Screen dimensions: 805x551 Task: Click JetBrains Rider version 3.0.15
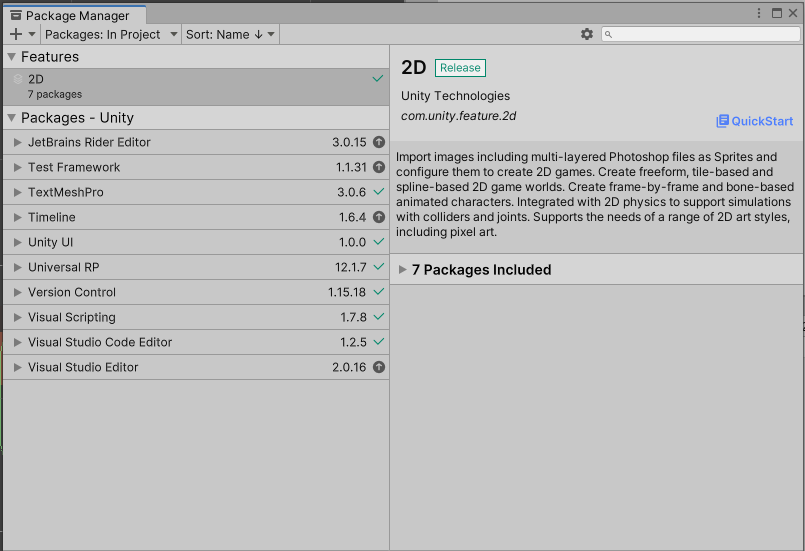[x=349, y=142]
